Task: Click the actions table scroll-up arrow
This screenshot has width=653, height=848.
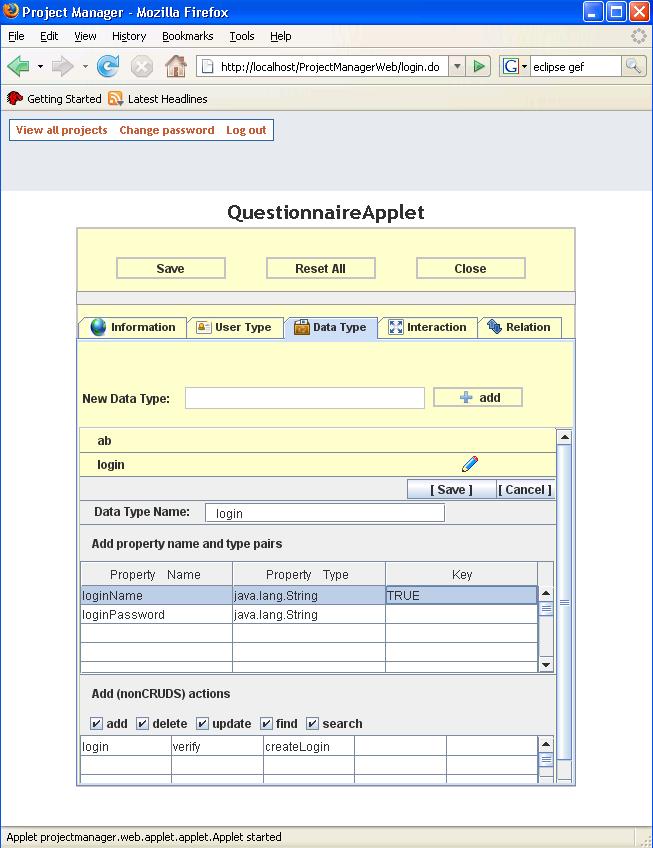Action: (x=546, y=744)
